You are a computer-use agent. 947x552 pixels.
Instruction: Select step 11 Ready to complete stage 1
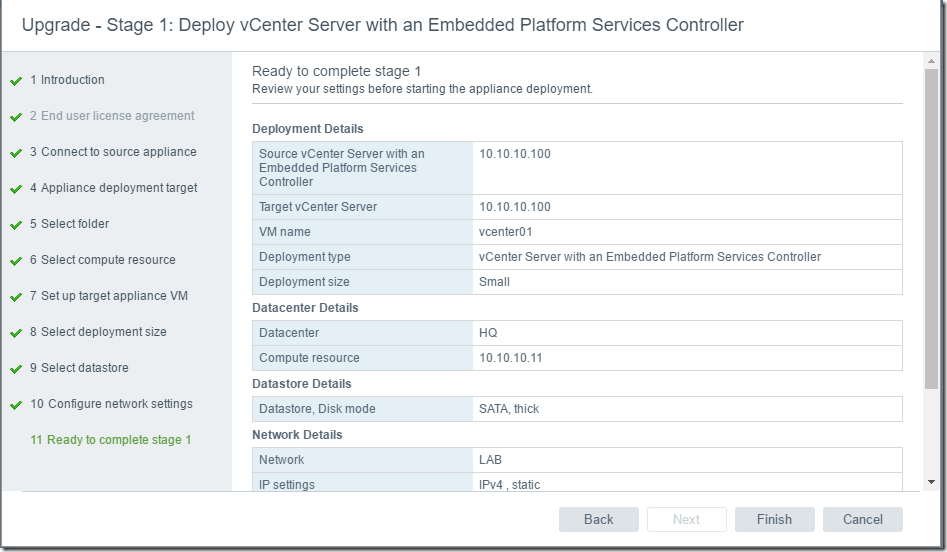coord(111,440)
